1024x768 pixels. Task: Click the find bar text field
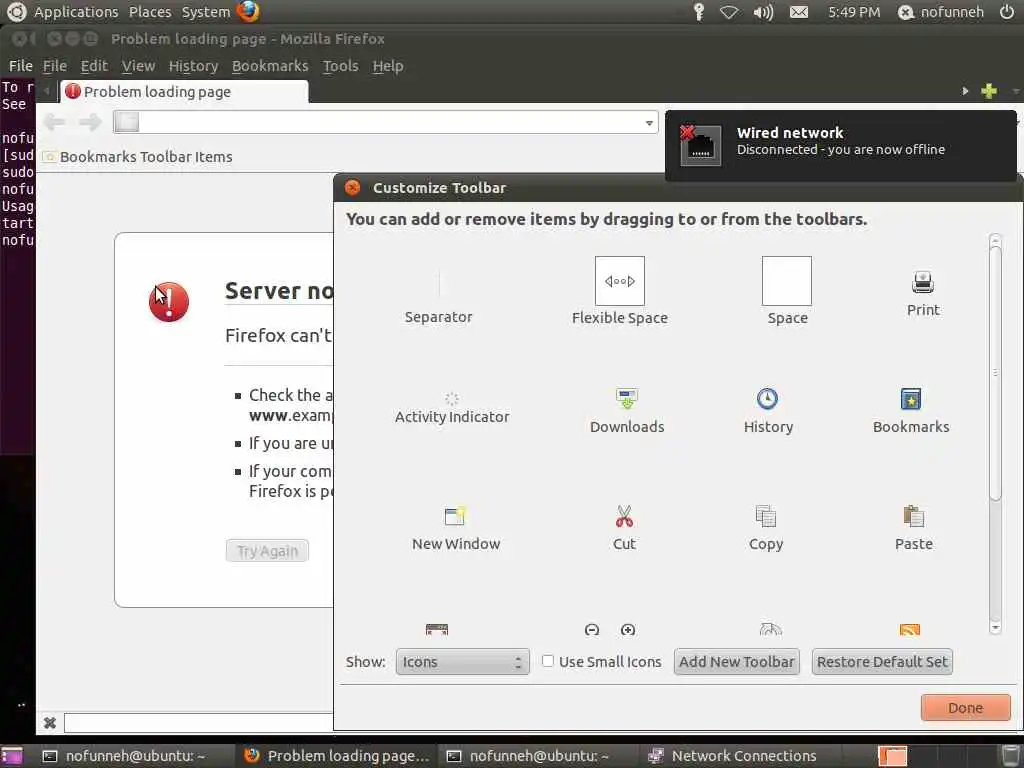(x=198, y=722)
